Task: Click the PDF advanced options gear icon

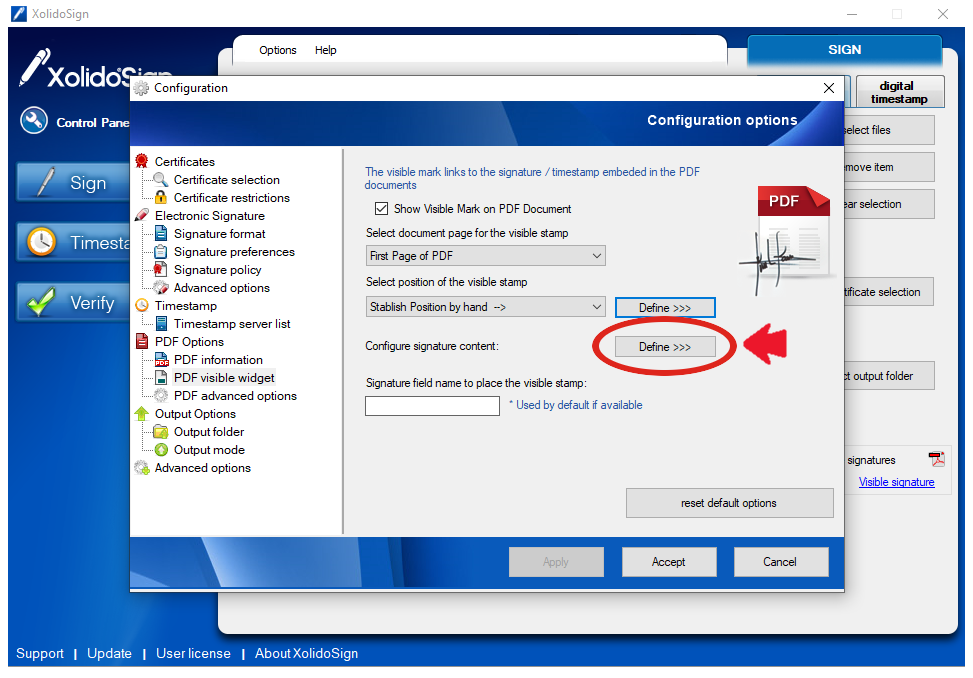Action: click(161, 395)
